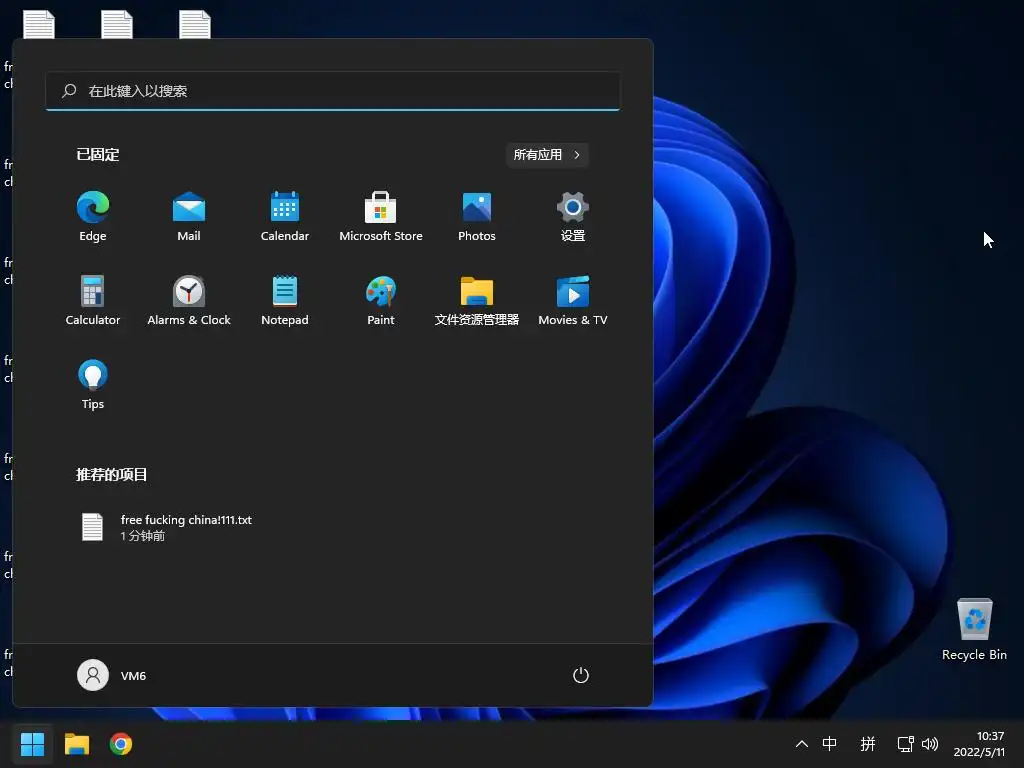Launch Movies & TV
This screenshot has height=768, width=1024.
573,300
